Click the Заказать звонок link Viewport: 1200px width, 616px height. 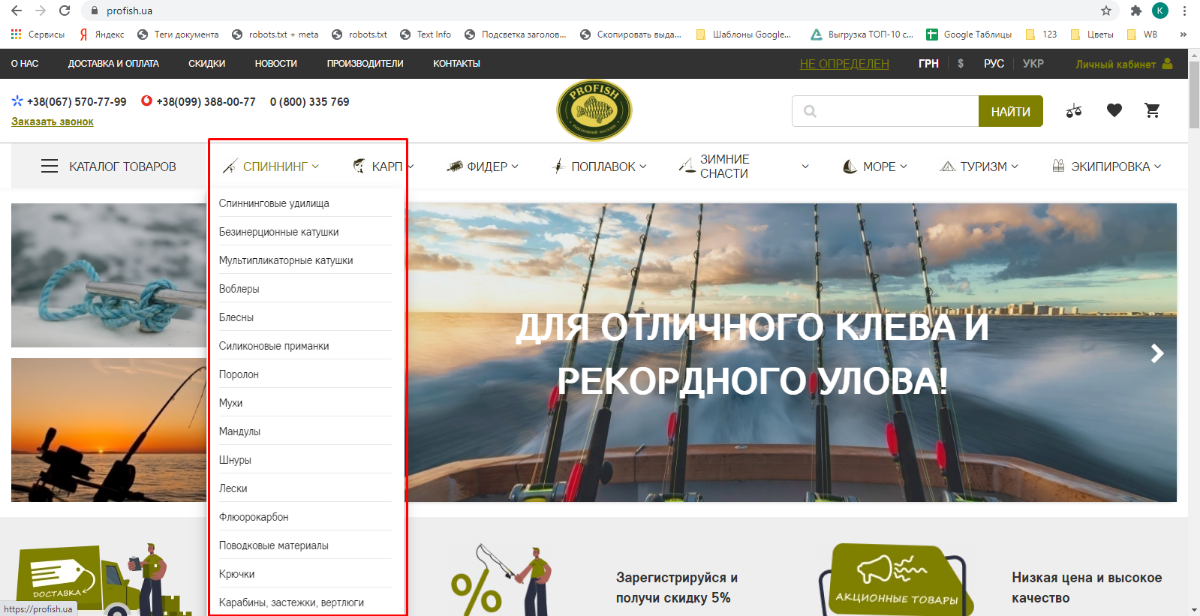(x=52, y=122)
